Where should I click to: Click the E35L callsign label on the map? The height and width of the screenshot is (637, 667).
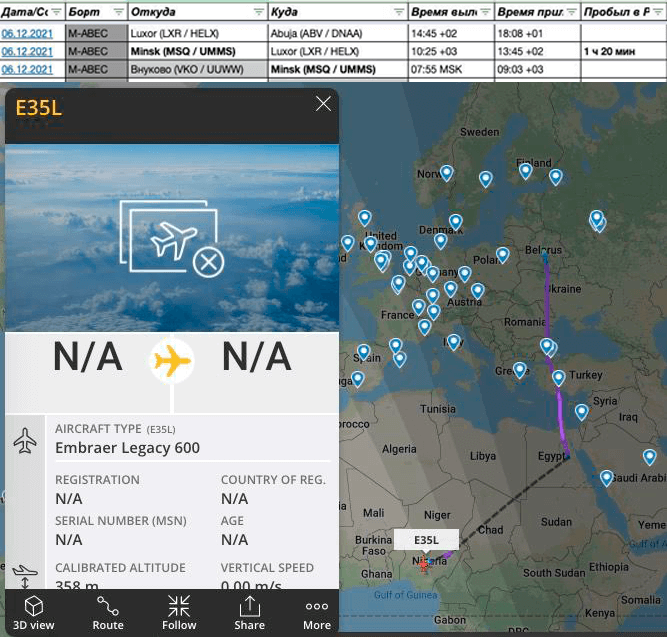point(426,540)
